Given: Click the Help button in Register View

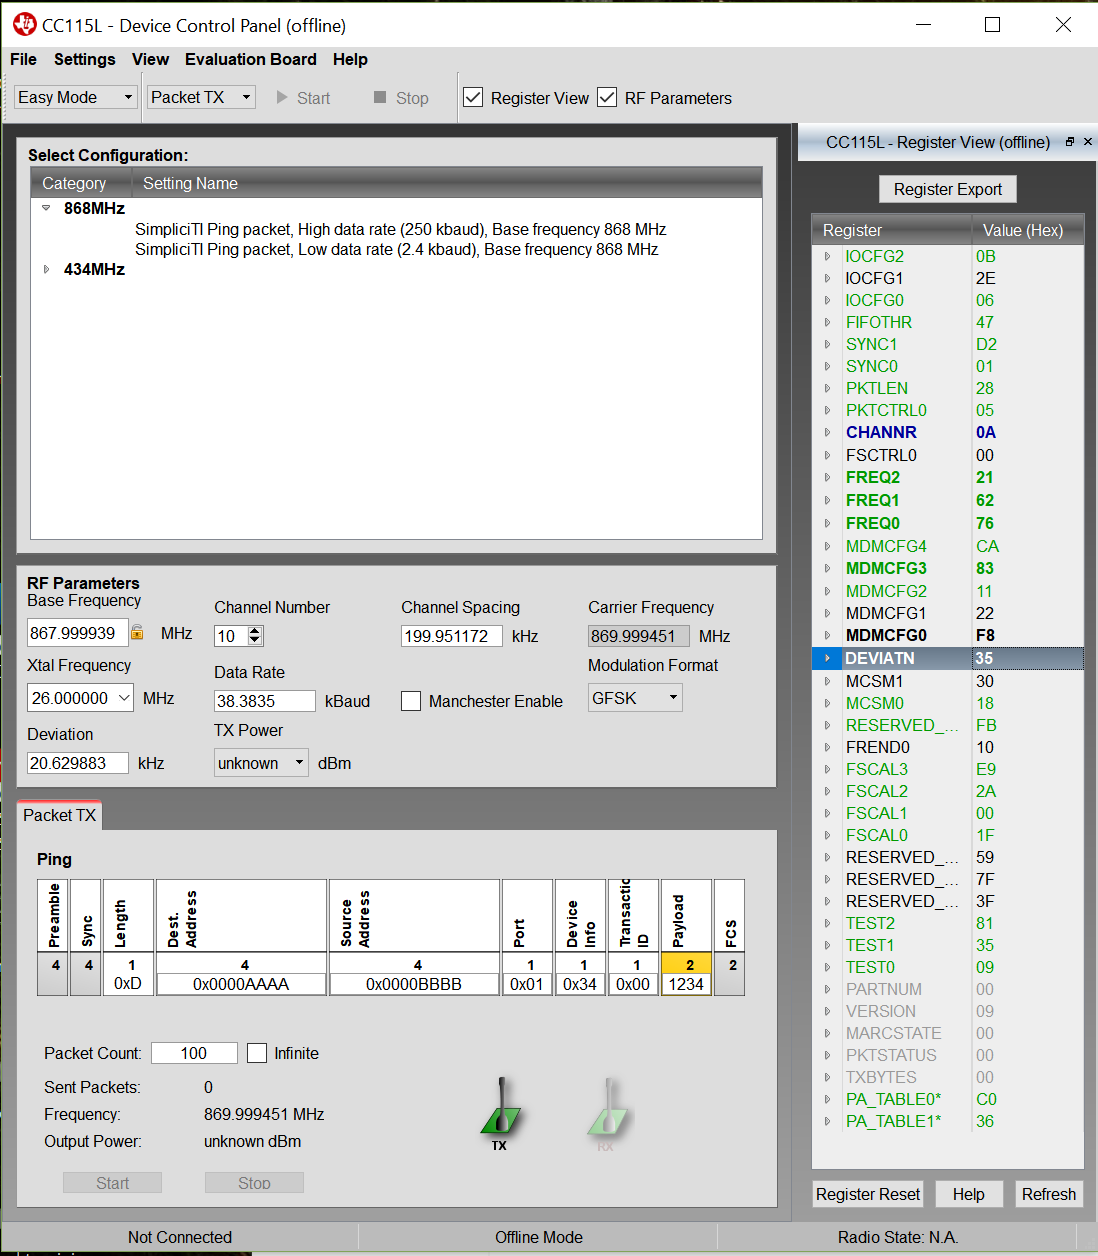Looking at the screenshot, I should [x=969, y=1194].
